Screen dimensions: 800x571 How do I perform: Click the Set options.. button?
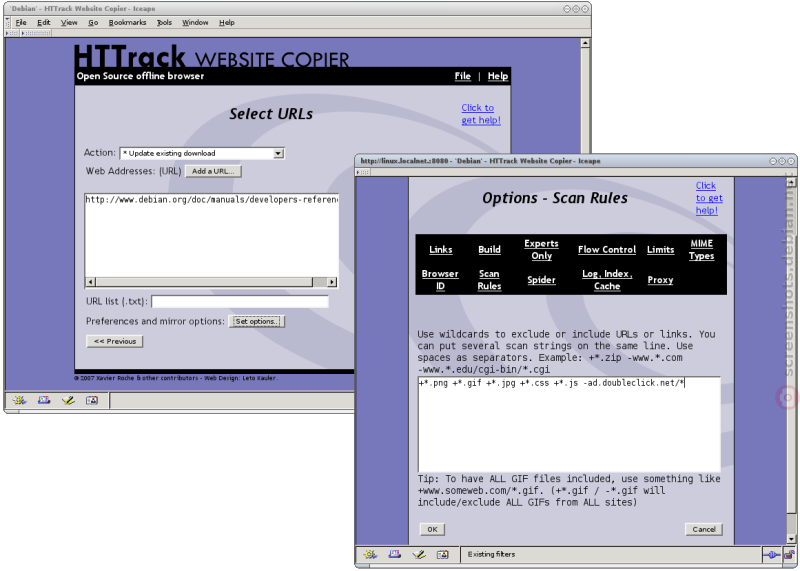pos(257,321)
